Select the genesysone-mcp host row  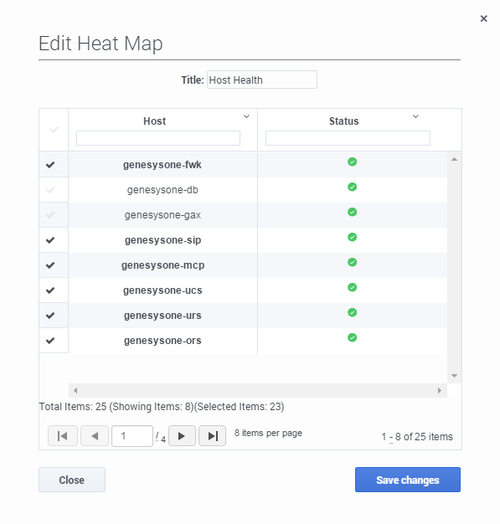243,265
